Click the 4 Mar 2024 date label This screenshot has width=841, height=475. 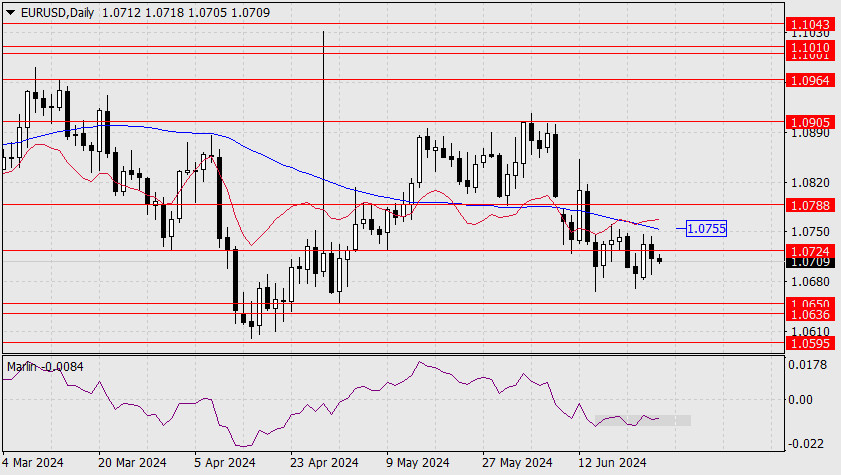tap(33, 463)
